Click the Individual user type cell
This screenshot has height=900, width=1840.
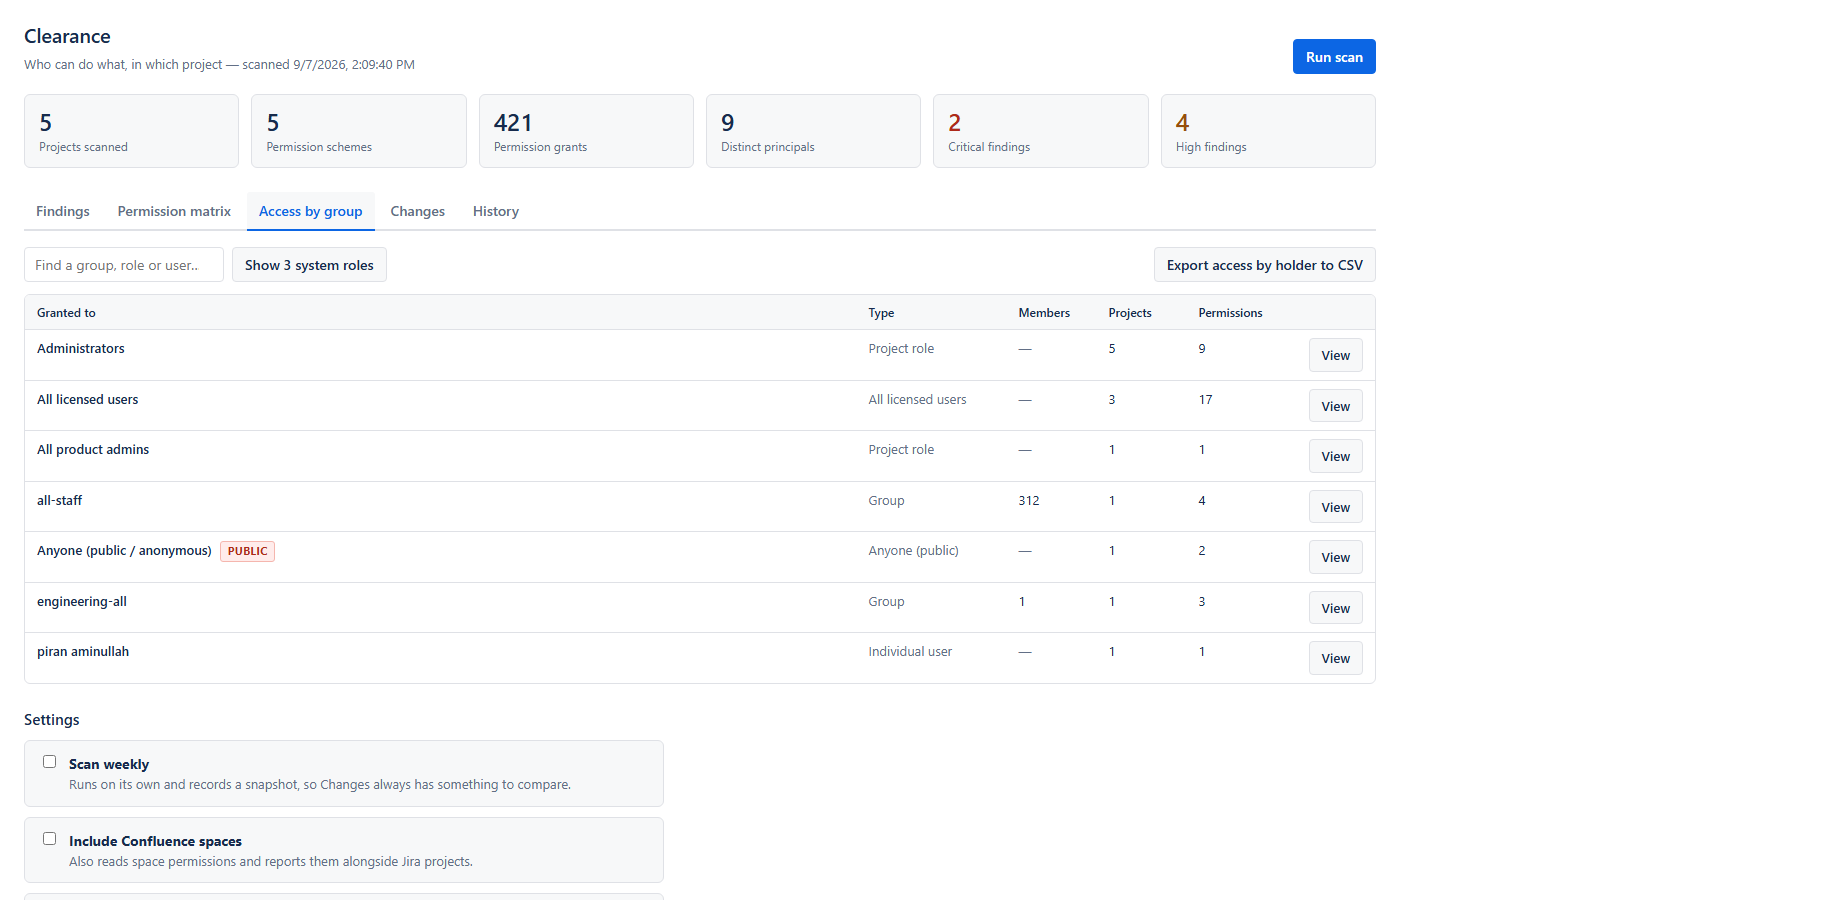tap(910, 652)
